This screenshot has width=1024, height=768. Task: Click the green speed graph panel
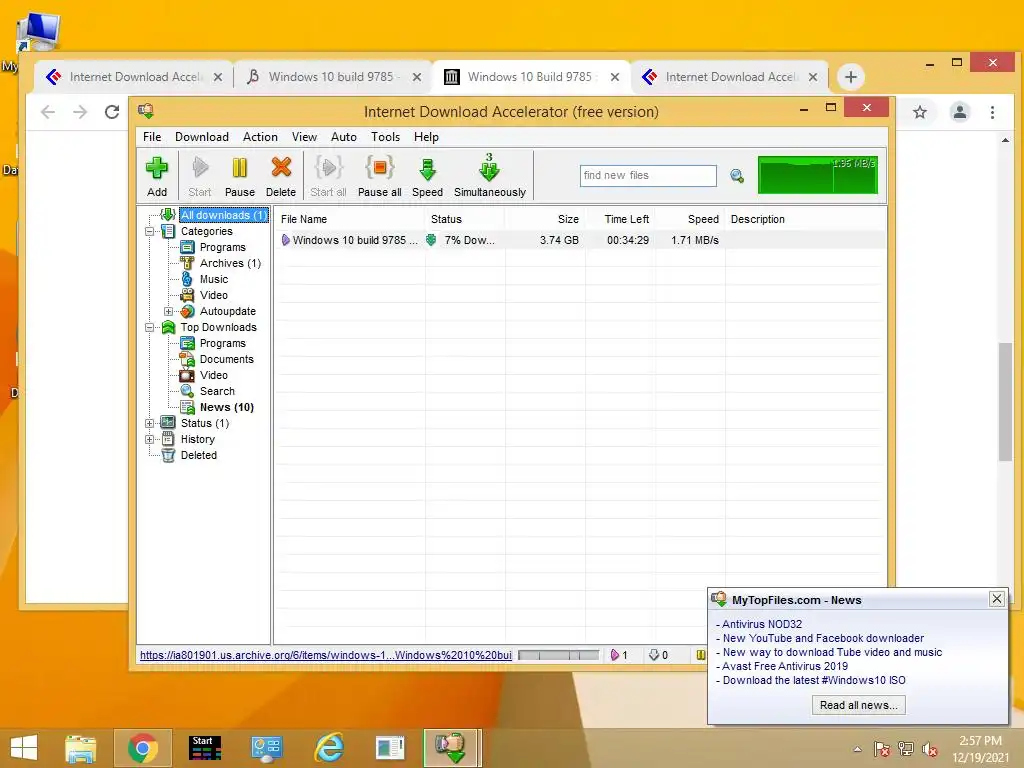tap(818, 174)
